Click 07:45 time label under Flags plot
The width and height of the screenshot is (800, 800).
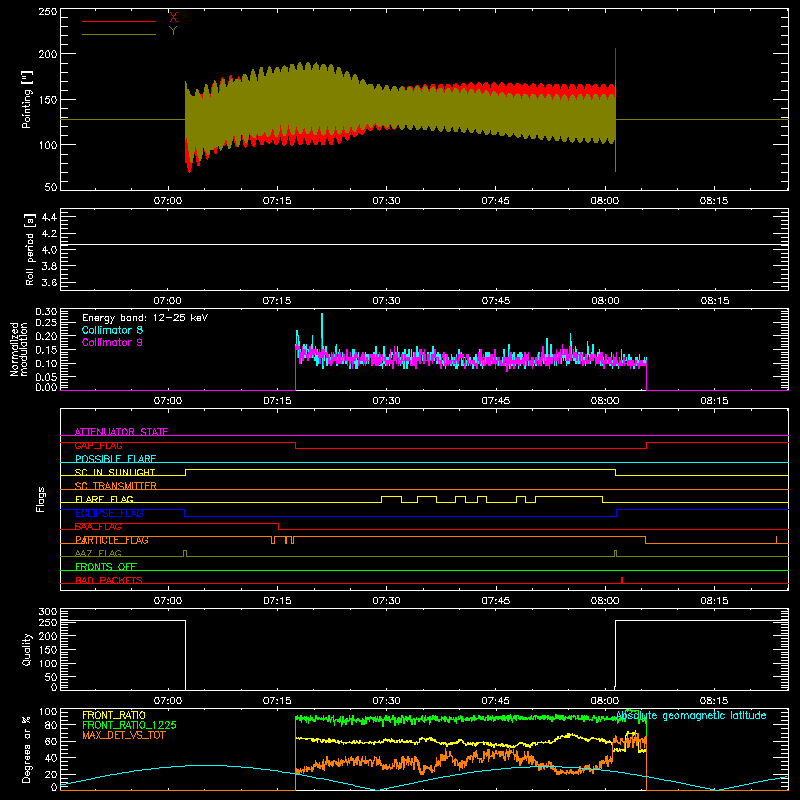495,601
